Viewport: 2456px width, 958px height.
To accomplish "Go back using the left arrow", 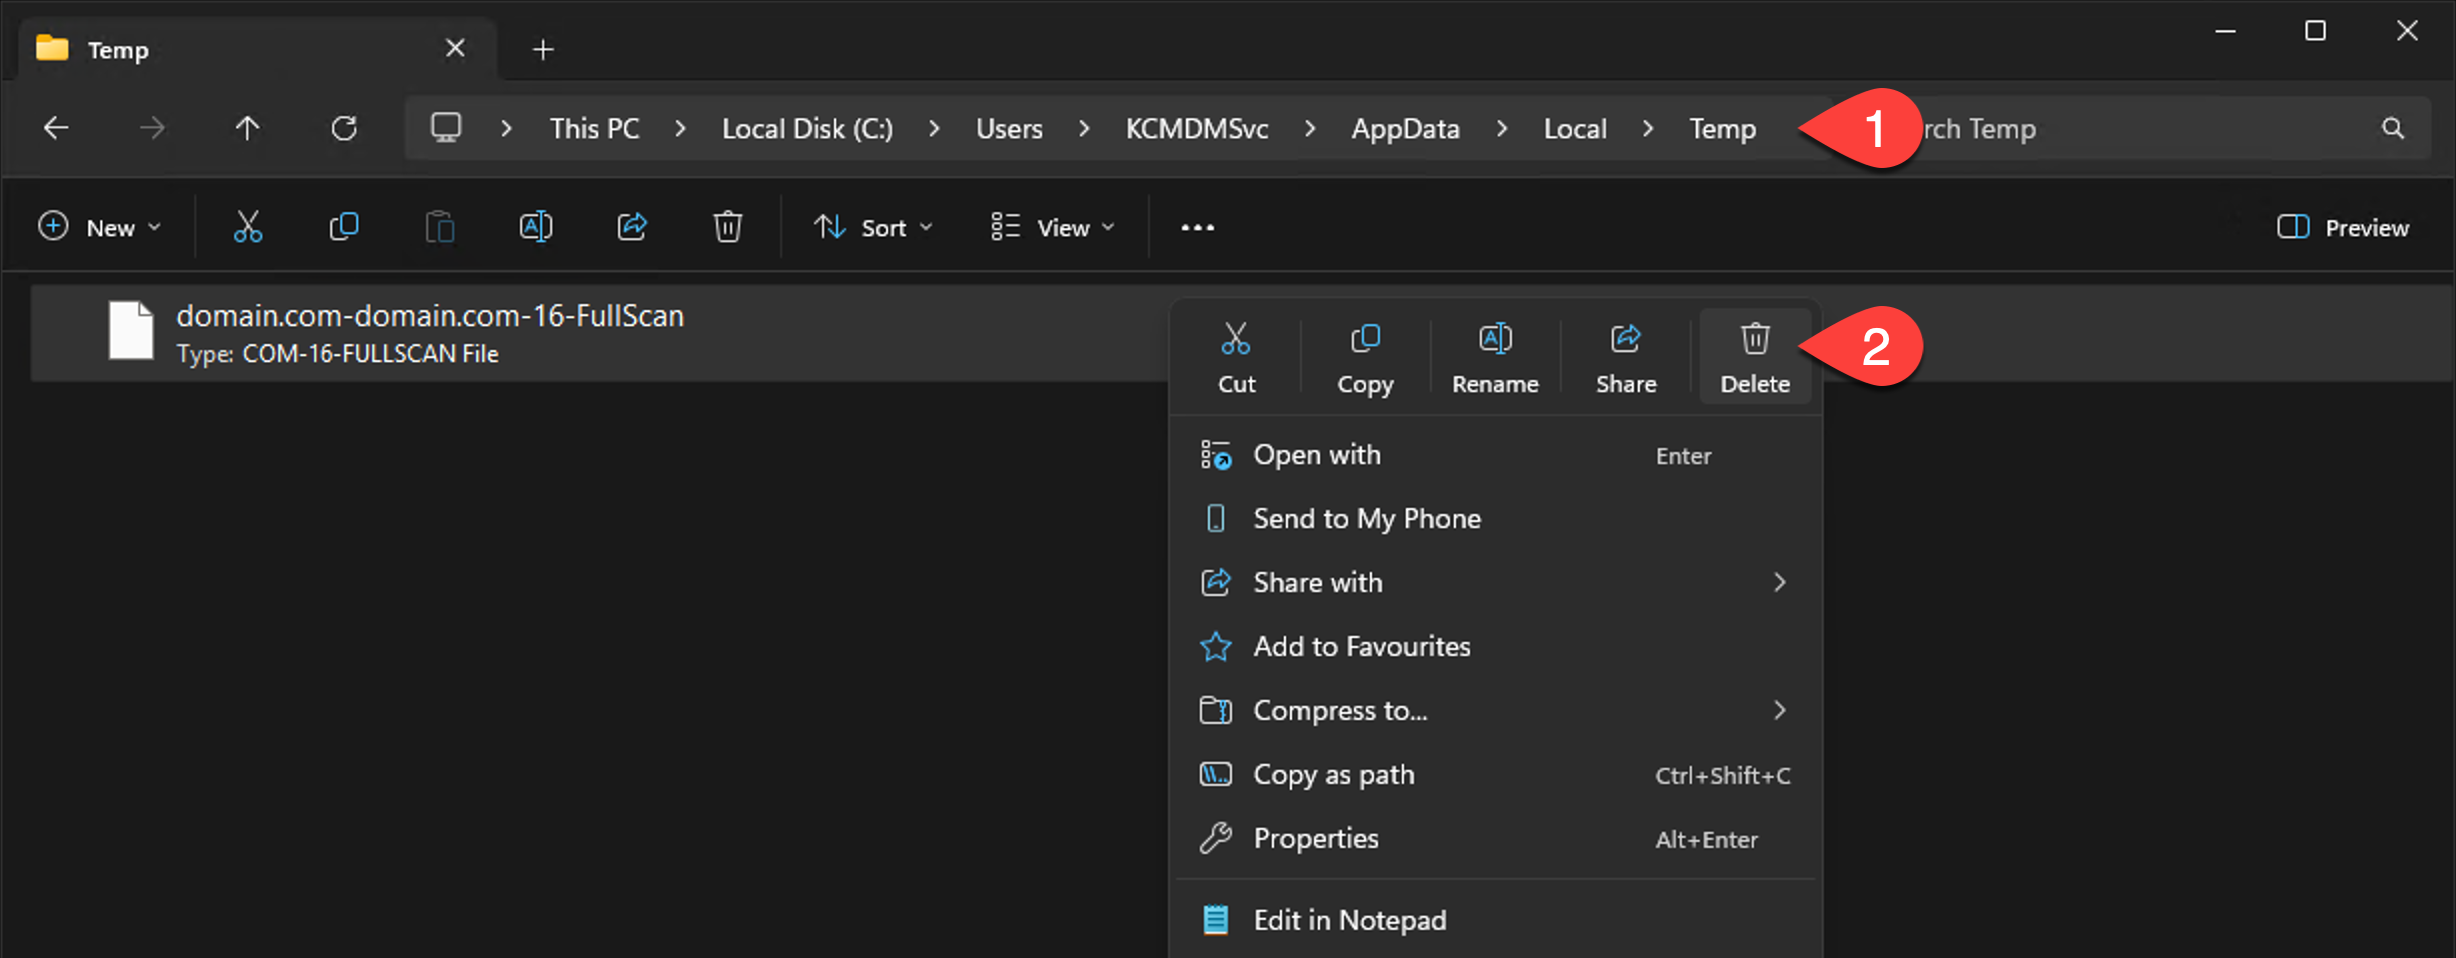I will (56, 128).
